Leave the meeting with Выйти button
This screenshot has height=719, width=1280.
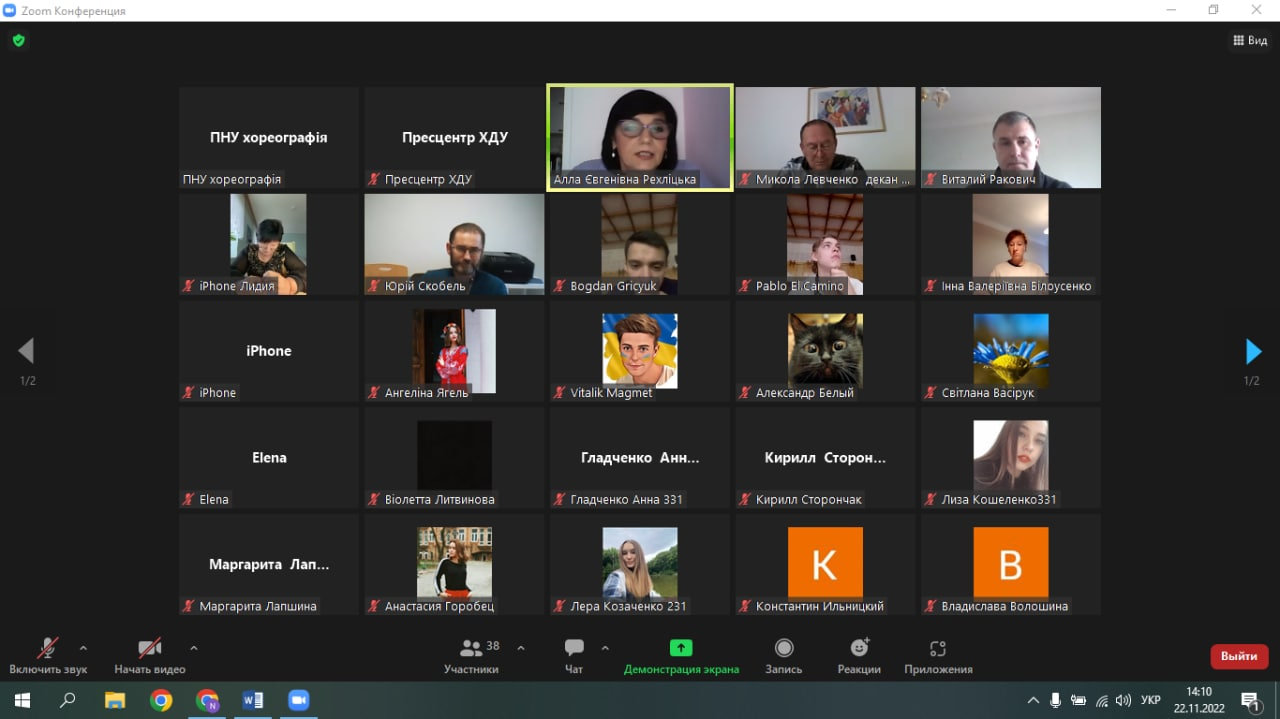coord(1239,656)
